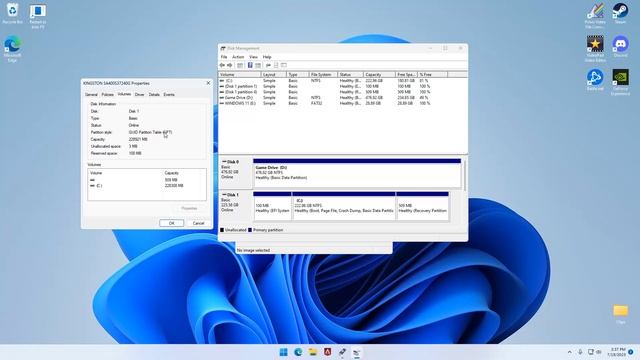
Task: Click the microphone icon in system tray
Action: pyautogui.click(x=580, y=352)
